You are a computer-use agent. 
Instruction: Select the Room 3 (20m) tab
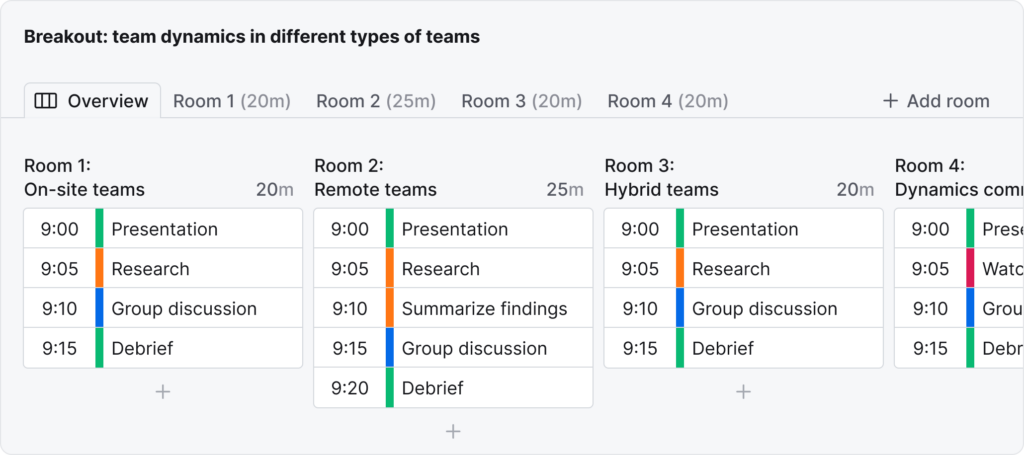pyautogui.click(x=521, y=101)
